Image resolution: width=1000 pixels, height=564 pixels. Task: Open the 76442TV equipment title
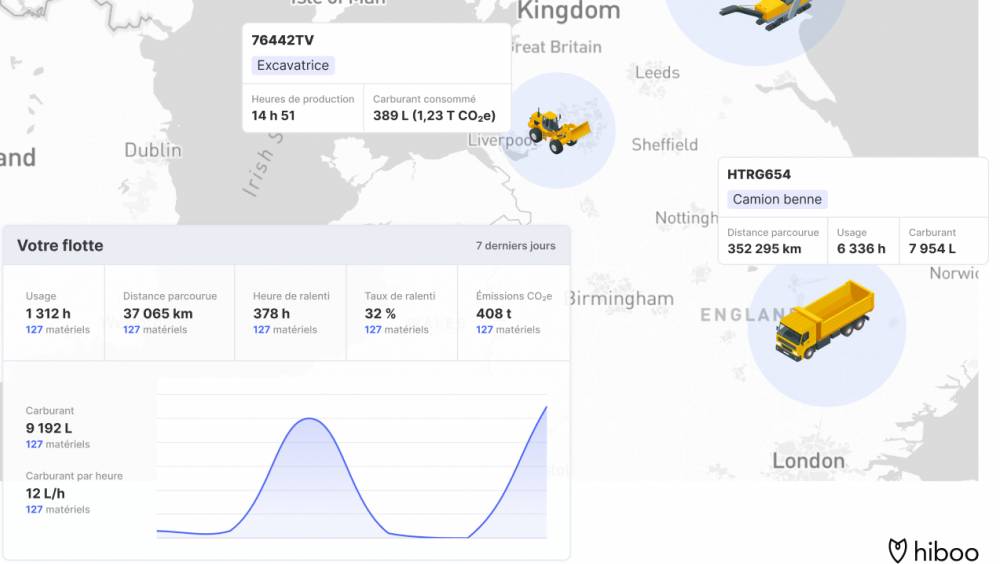[282, 41]
